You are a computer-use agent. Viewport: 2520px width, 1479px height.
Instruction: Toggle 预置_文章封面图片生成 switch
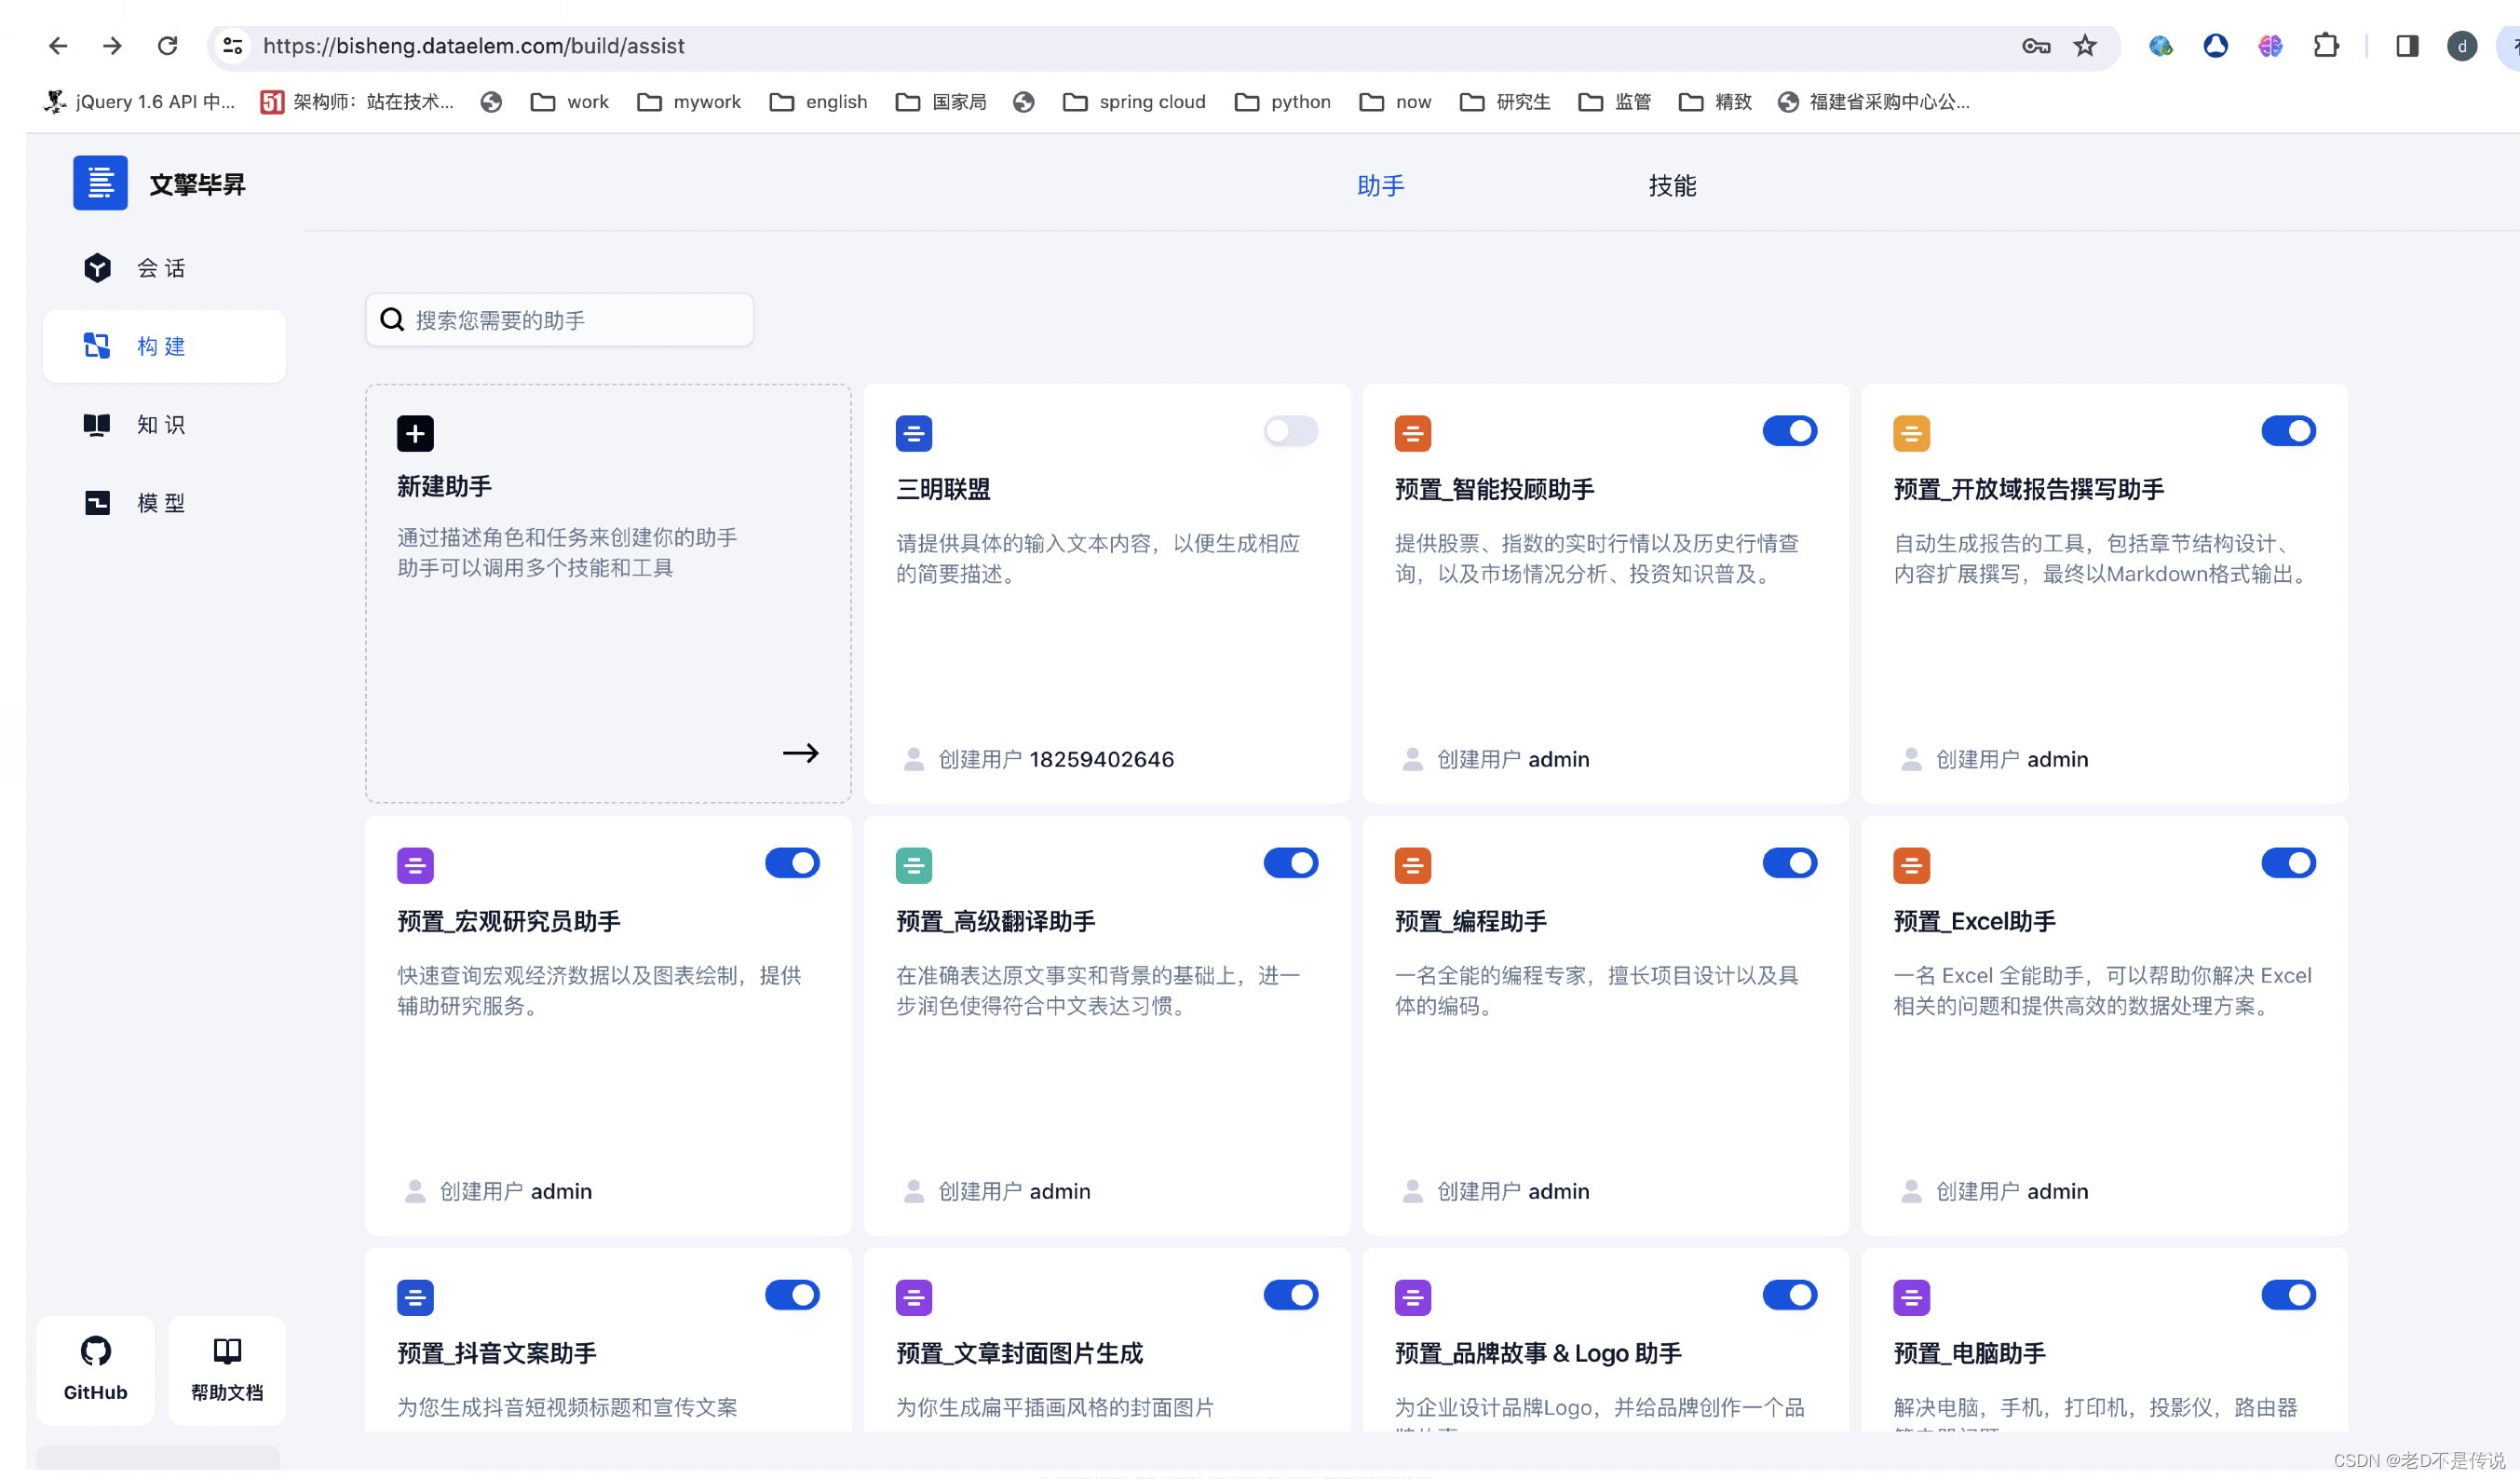(x=1290, y=1295)
